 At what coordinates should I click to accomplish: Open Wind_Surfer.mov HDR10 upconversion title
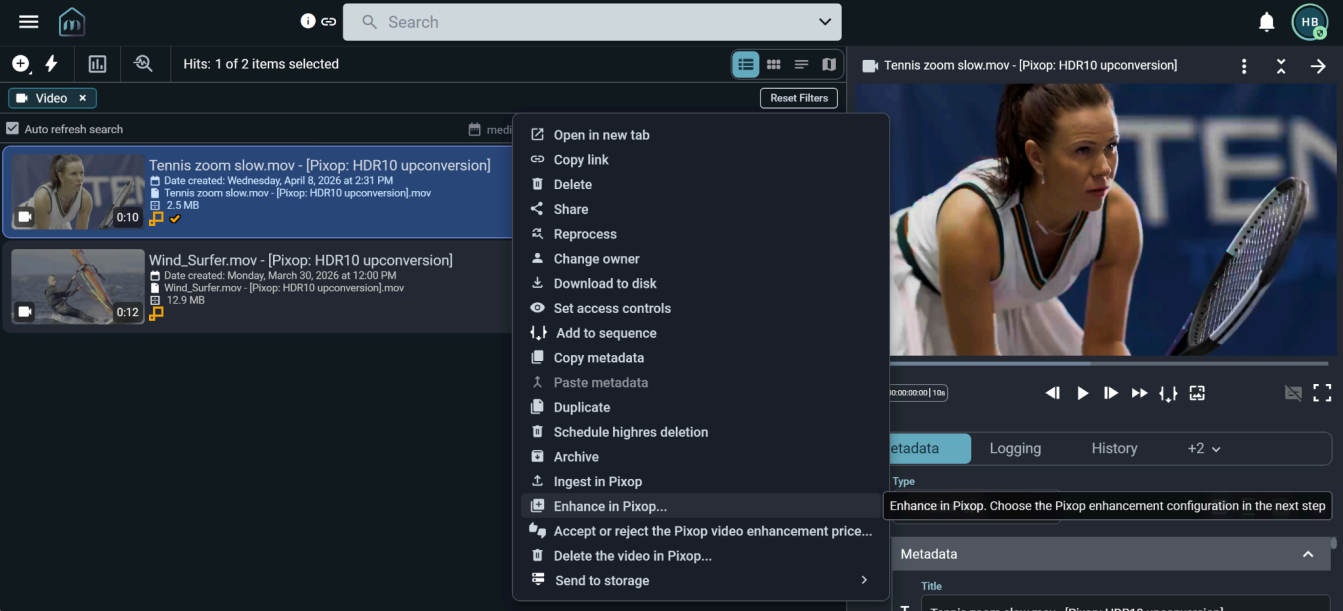(x=301, y=260)
